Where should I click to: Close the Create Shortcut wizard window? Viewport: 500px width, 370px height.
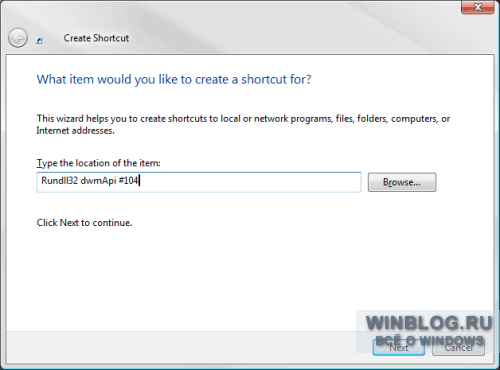478,7
